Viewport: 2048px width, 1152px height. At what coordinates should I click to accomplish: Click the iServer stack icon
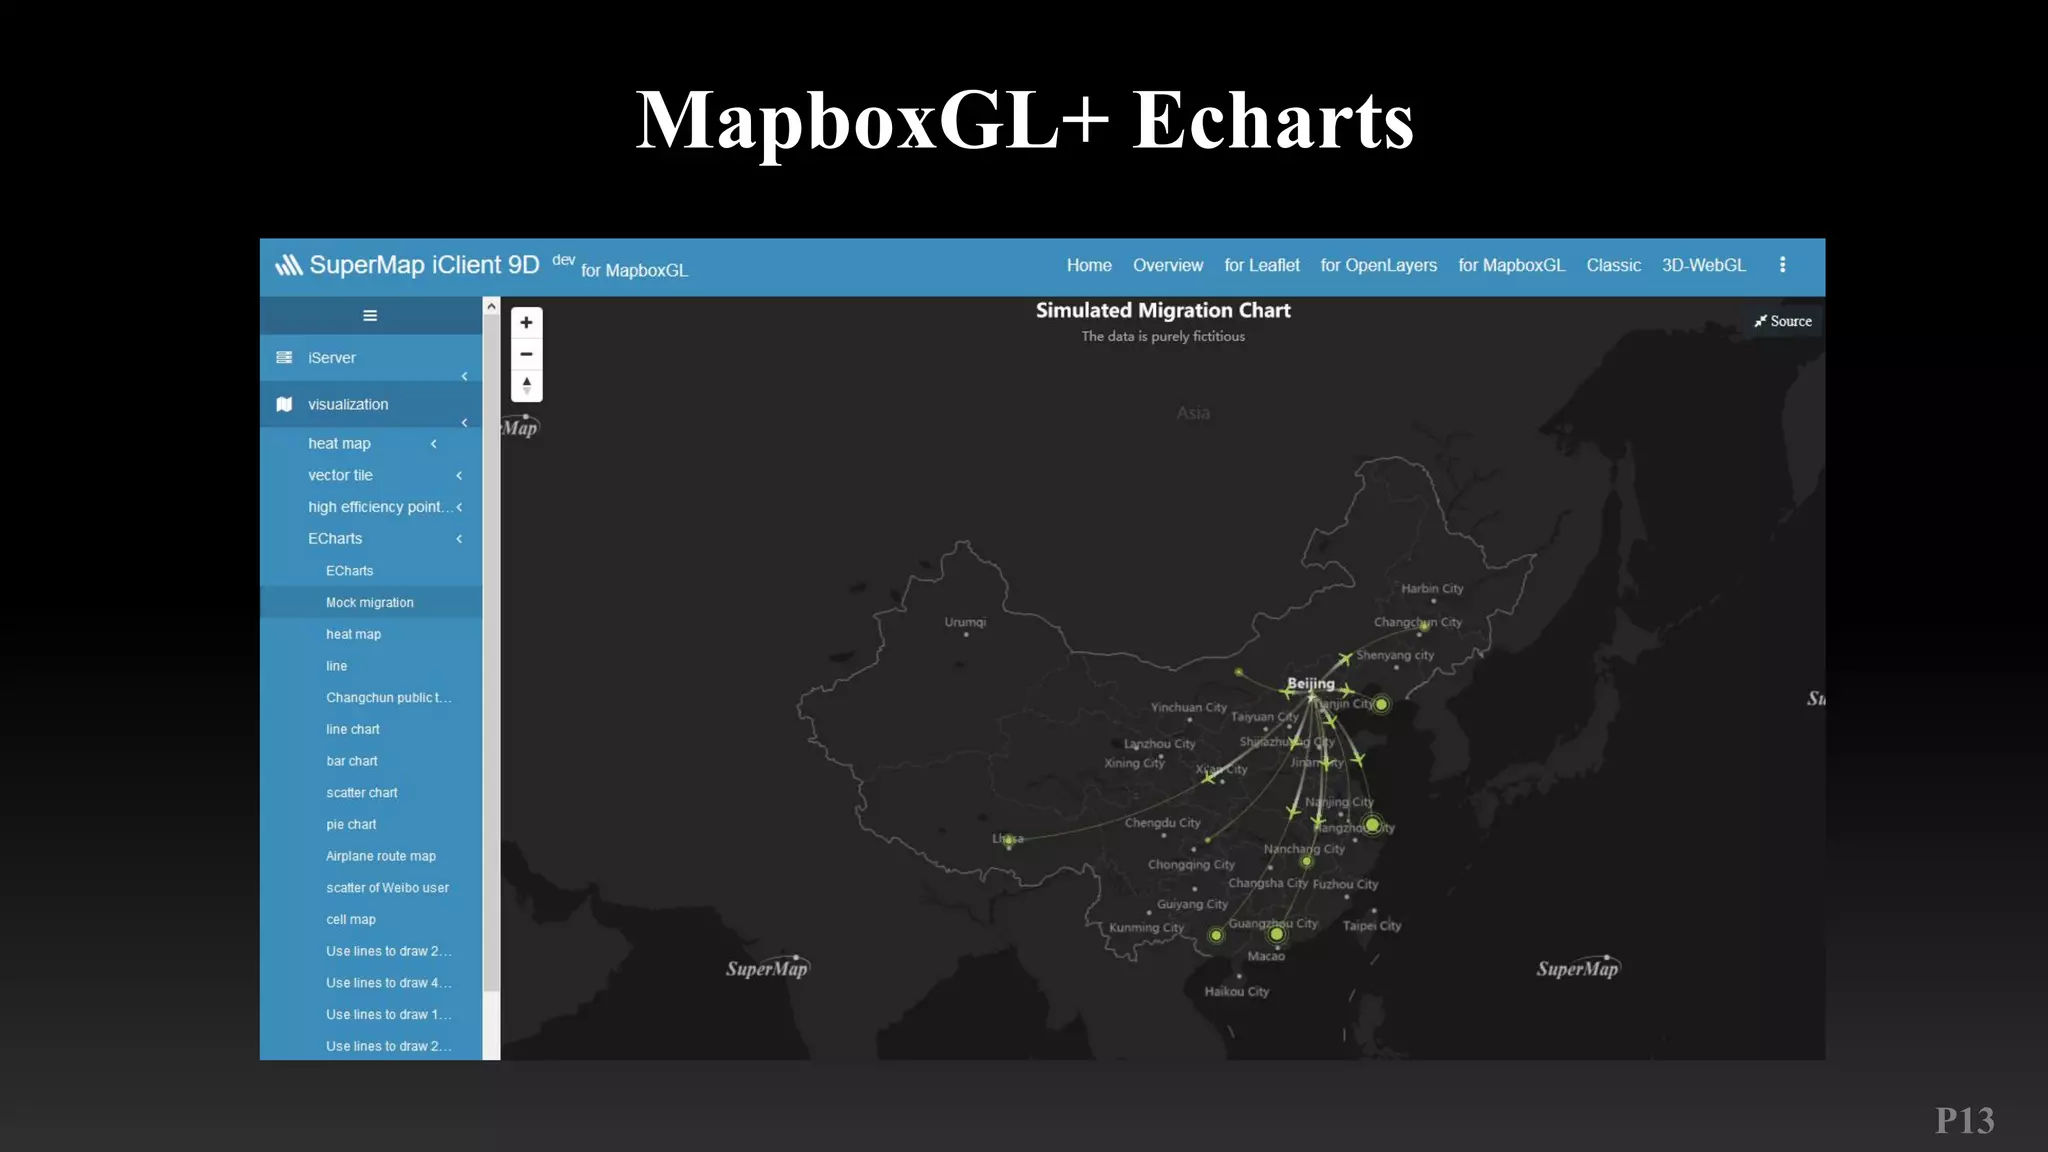point(284,358)
